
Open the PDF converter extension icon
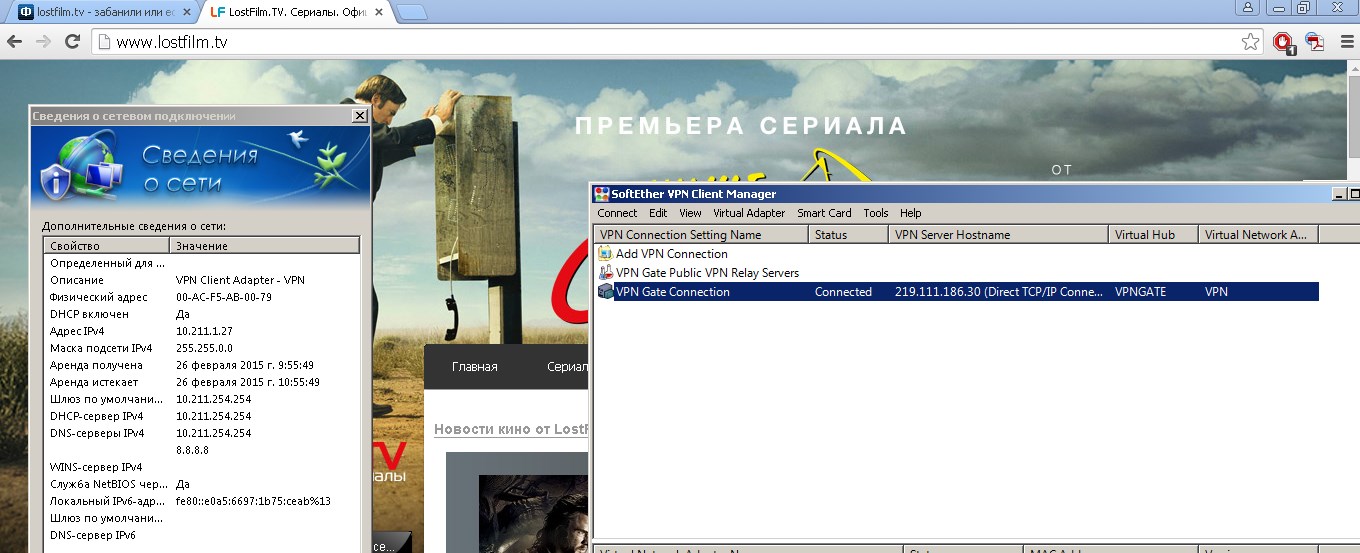click(1314, 42)
